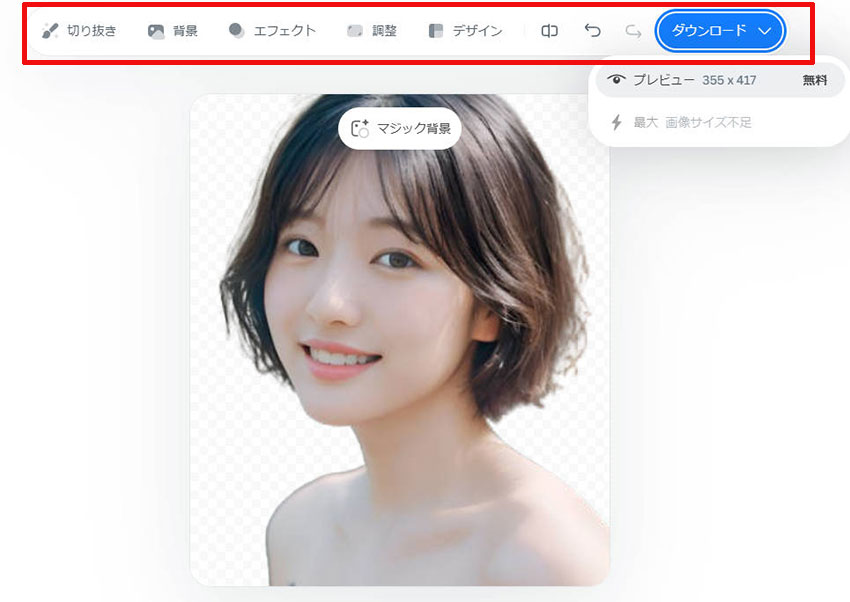Undo the last edit
Screen dimensions: 850x602
[x=592, y=31]
